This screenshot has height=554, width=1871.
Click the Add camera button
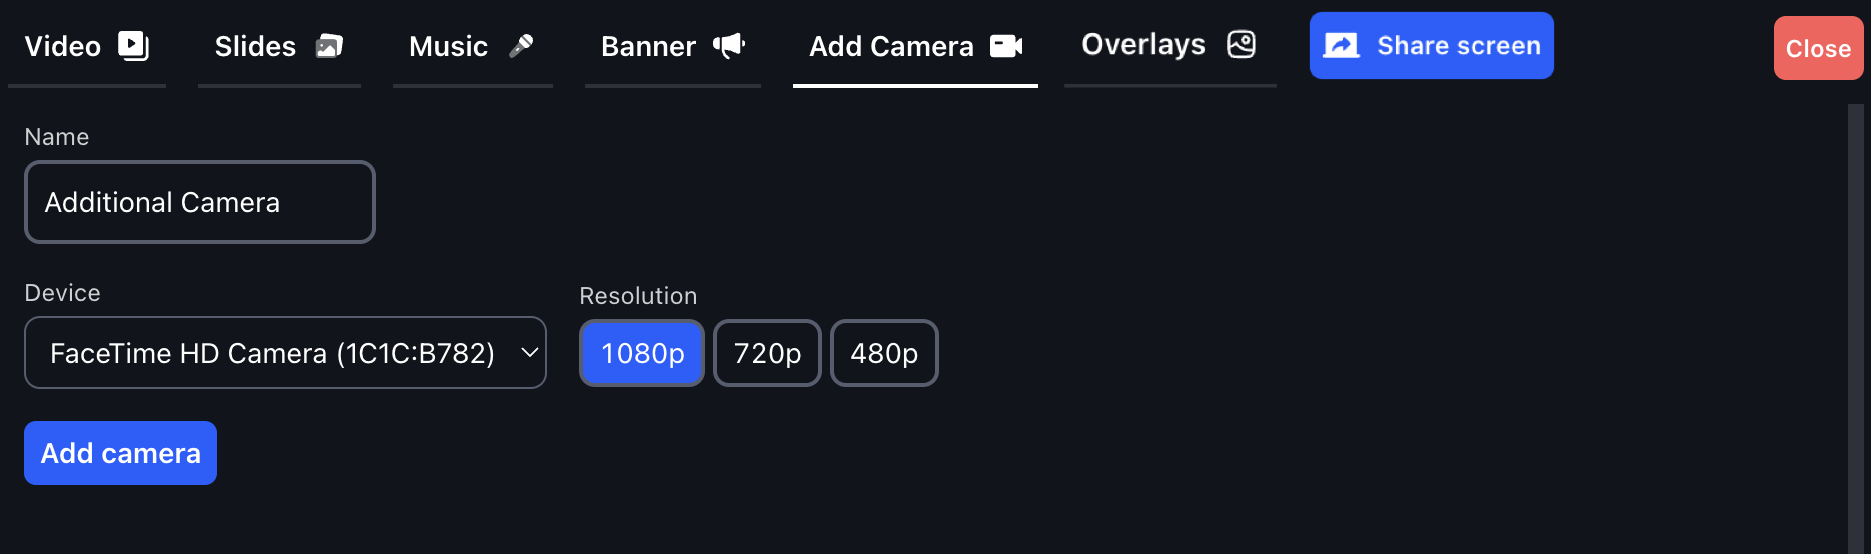(120, 453)
